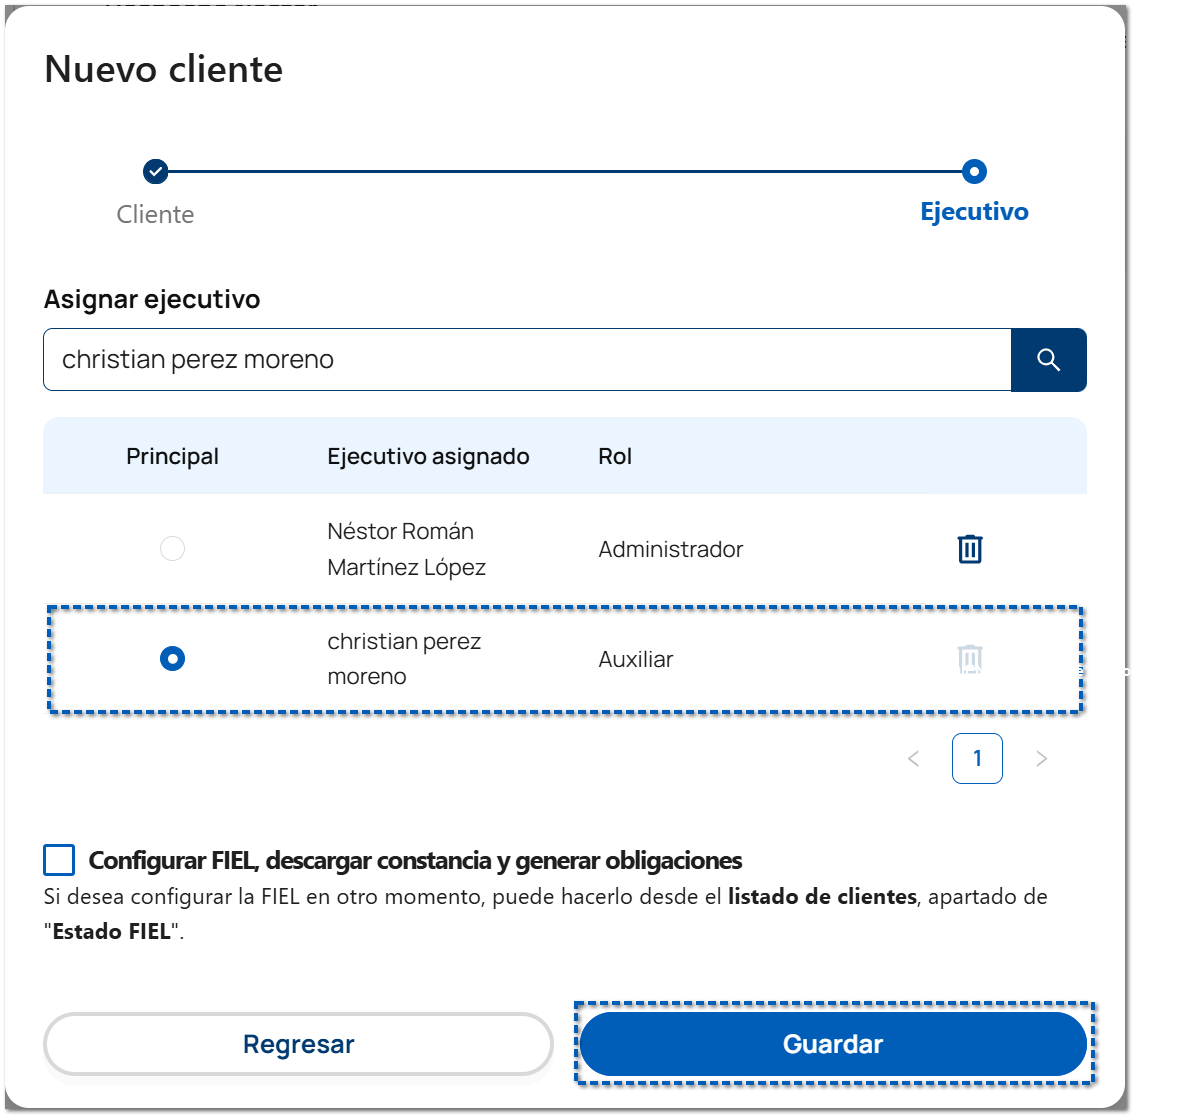Screen dimensions: 1185x1118
Task: Click the magnifier search icon button
Action: [x=1048, y=360]
